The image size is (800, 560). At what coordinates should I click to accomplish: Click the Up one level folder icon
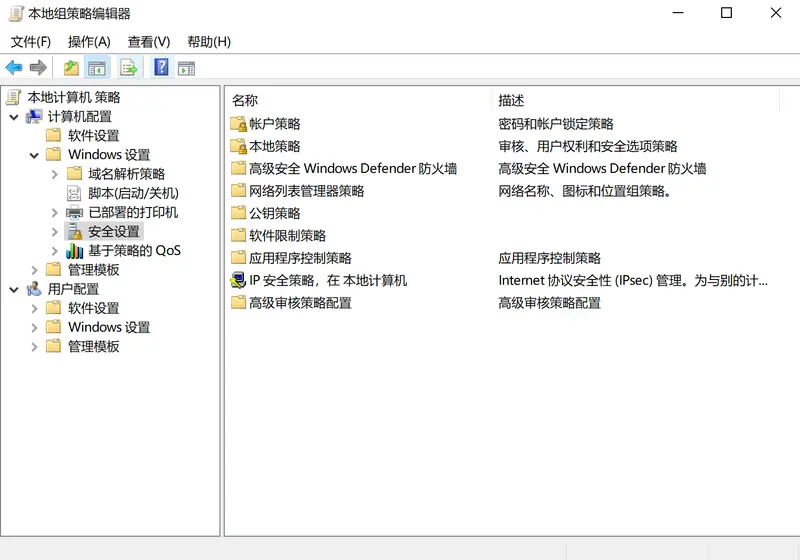pyautogui.click(x=71, y=67)
